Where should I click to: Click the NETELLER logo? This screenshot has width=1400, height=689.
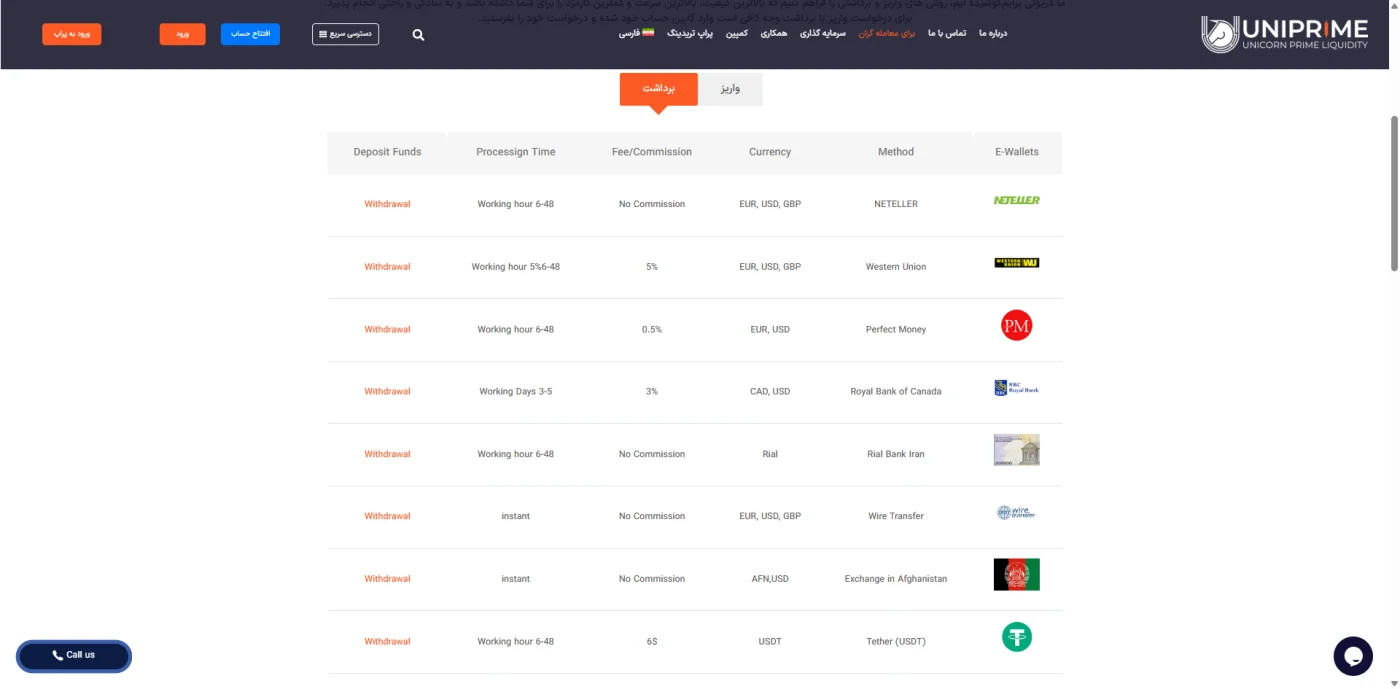1017,200
